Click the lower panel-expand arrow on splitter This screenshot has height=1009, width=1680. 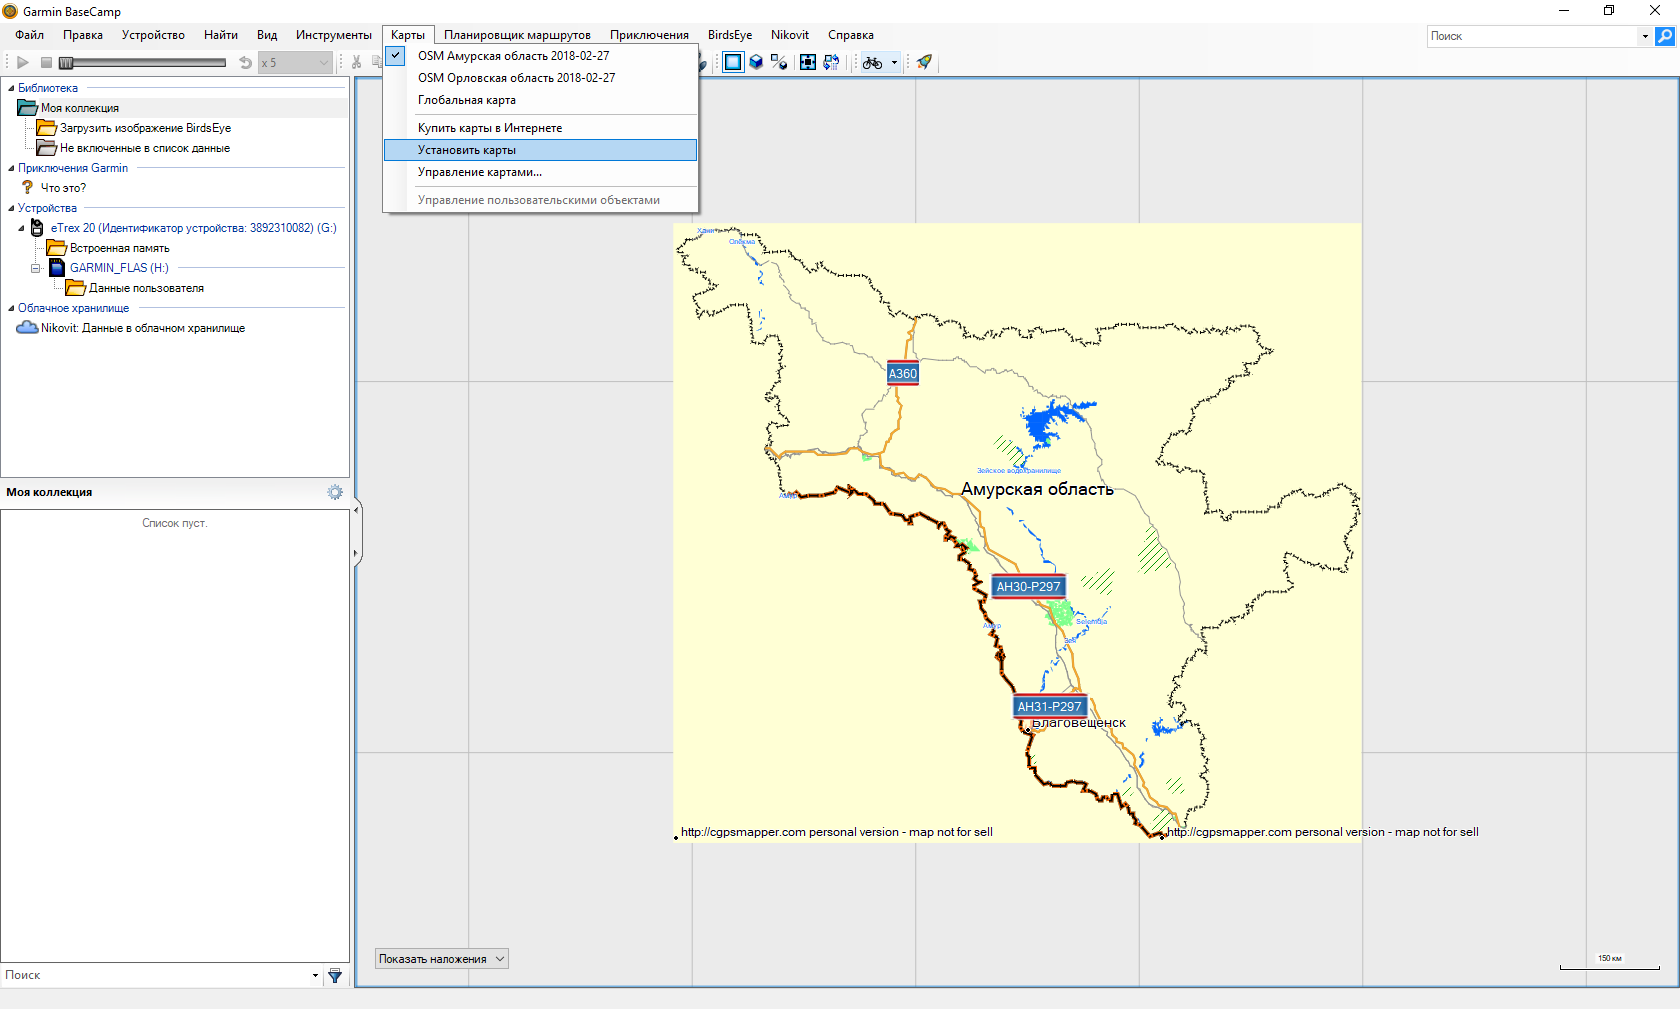pyautogui.click(x=356, y=553)
